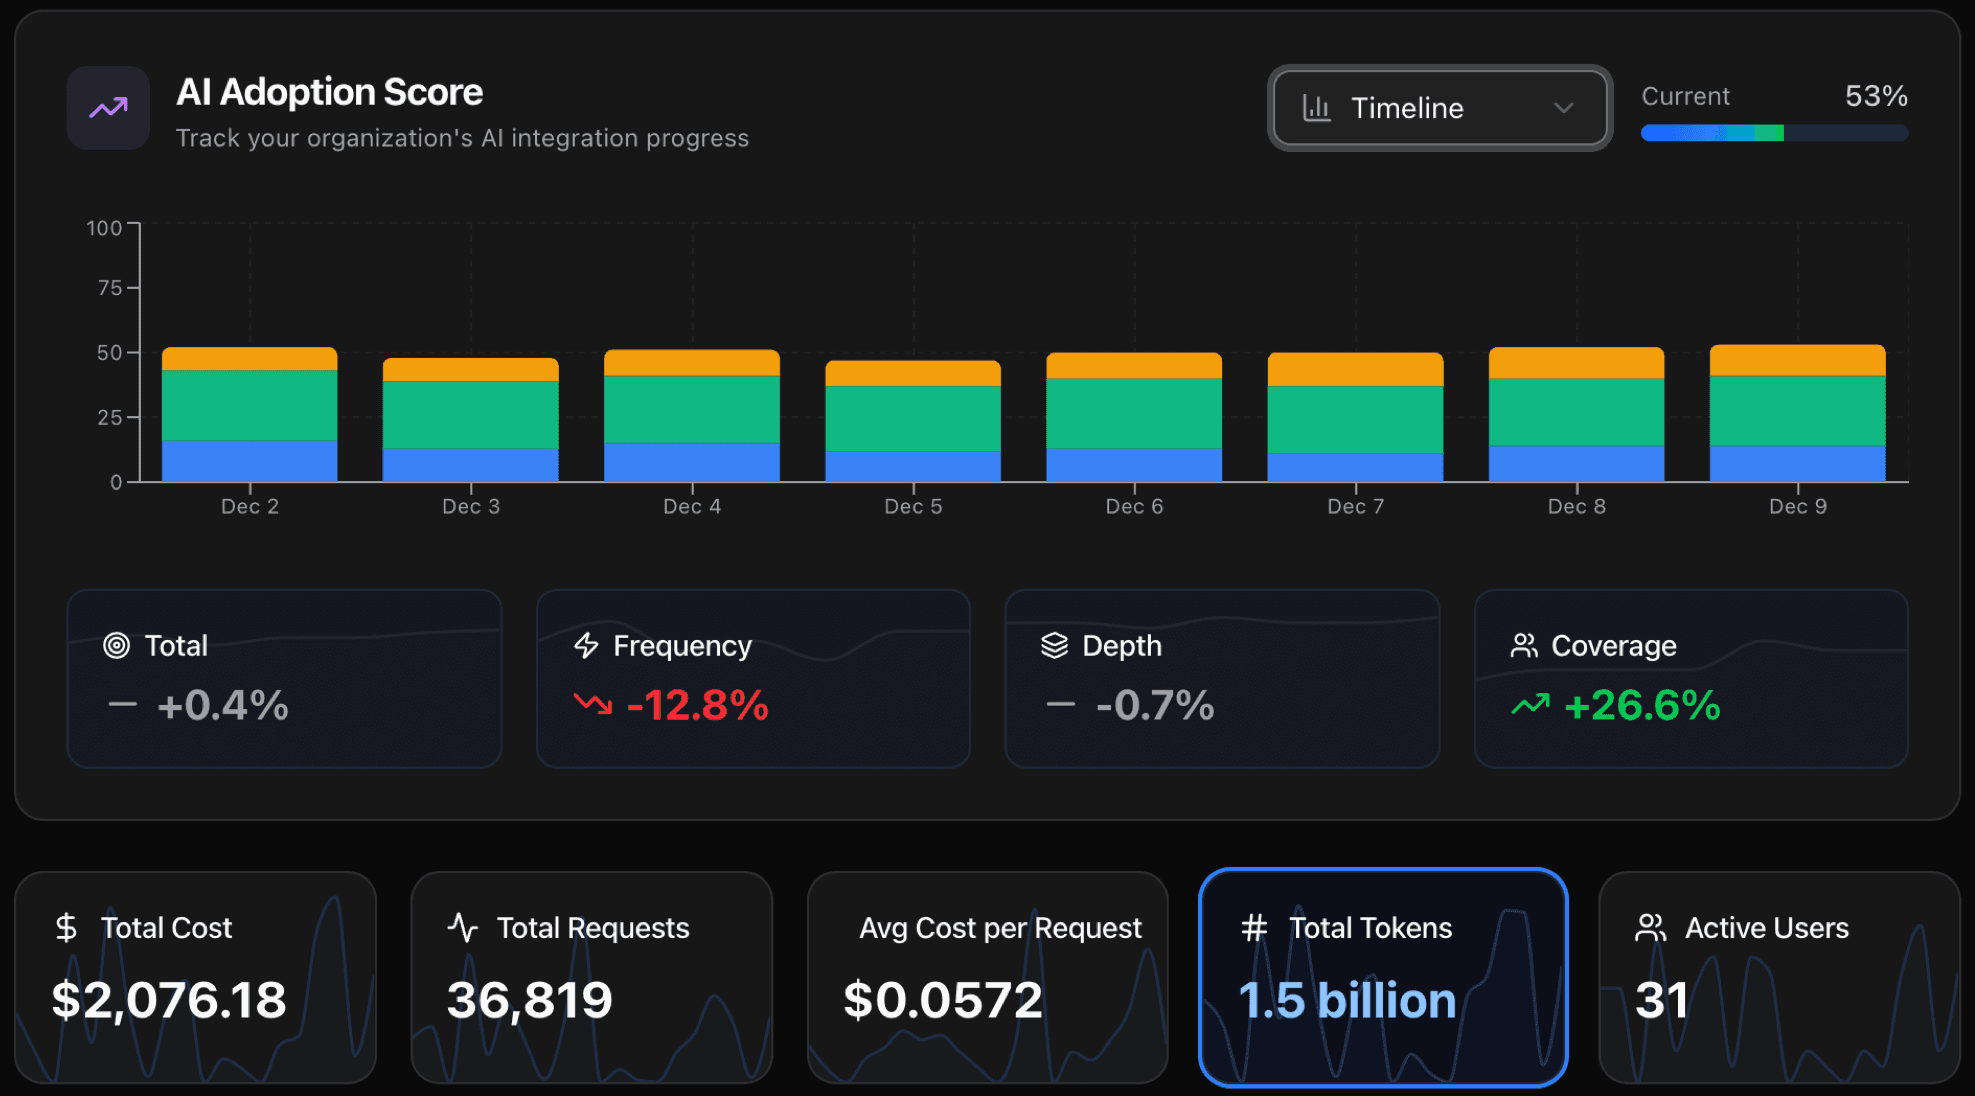The width and height of the screenshot is (1975, 1096).
Task: Select the bar chart icon in Timeline selector
Action: (x=1318, y=108)
